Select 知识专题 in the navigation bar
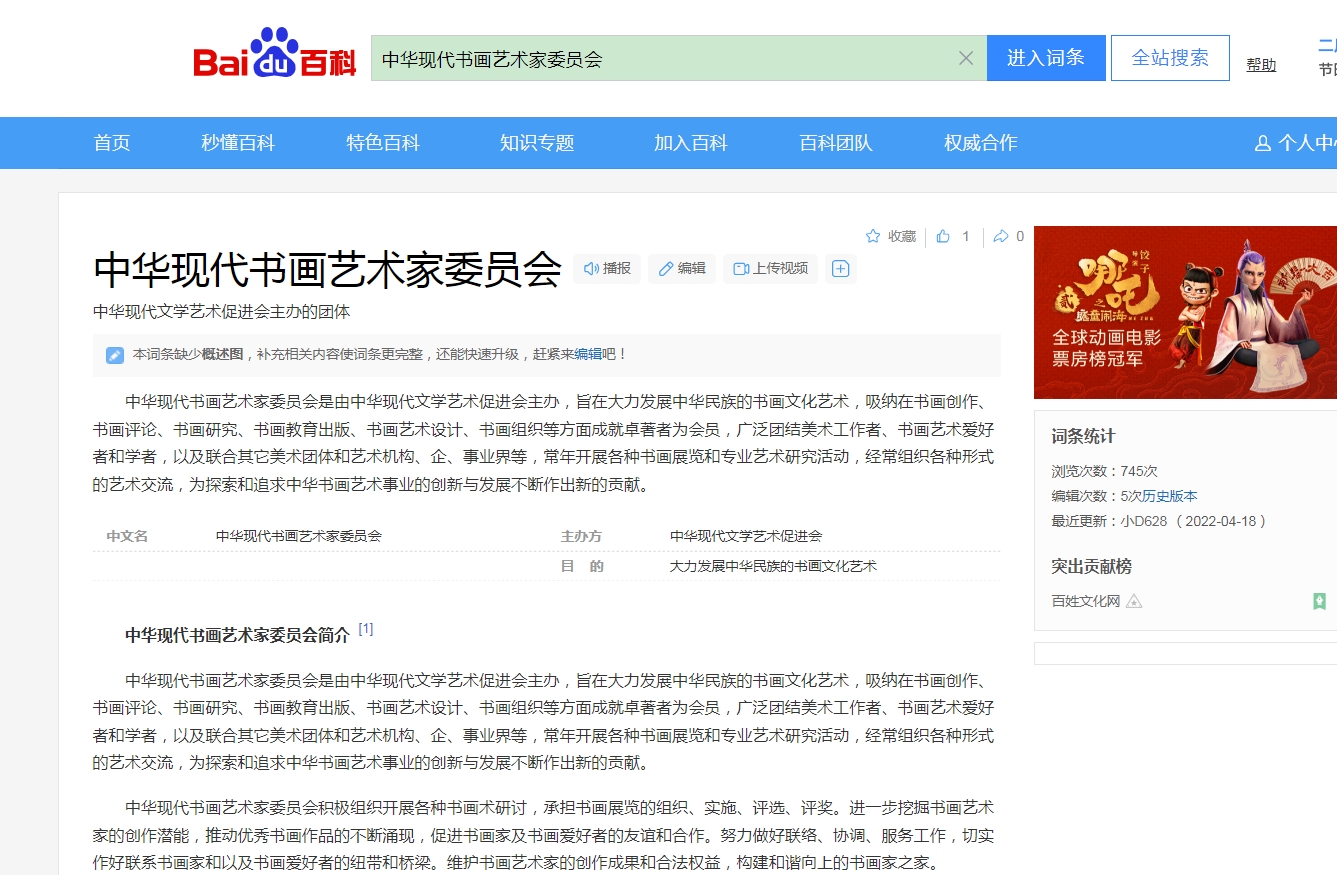 pos(537,143)
